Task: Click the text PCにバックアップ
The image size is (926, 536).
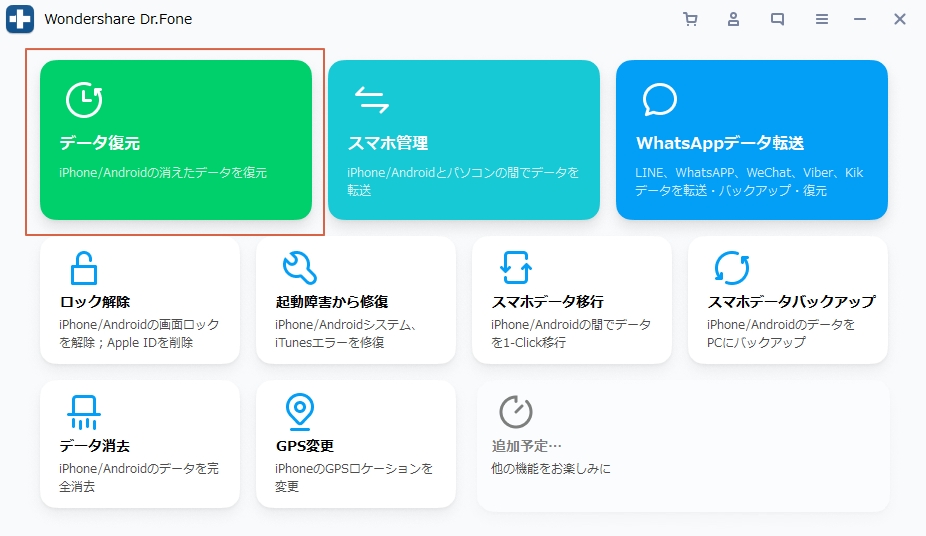Action: click(756, 342)
